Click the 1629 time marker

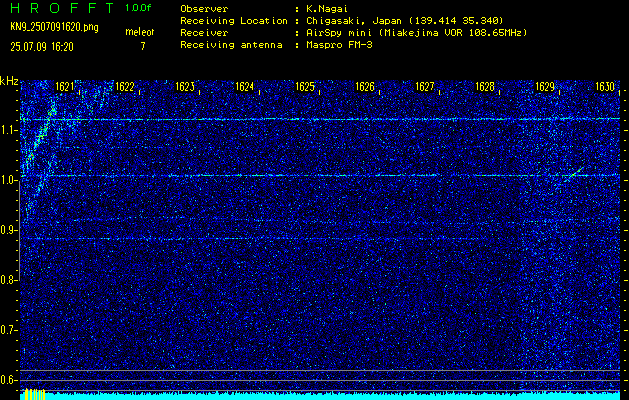(x=545, y=87)
